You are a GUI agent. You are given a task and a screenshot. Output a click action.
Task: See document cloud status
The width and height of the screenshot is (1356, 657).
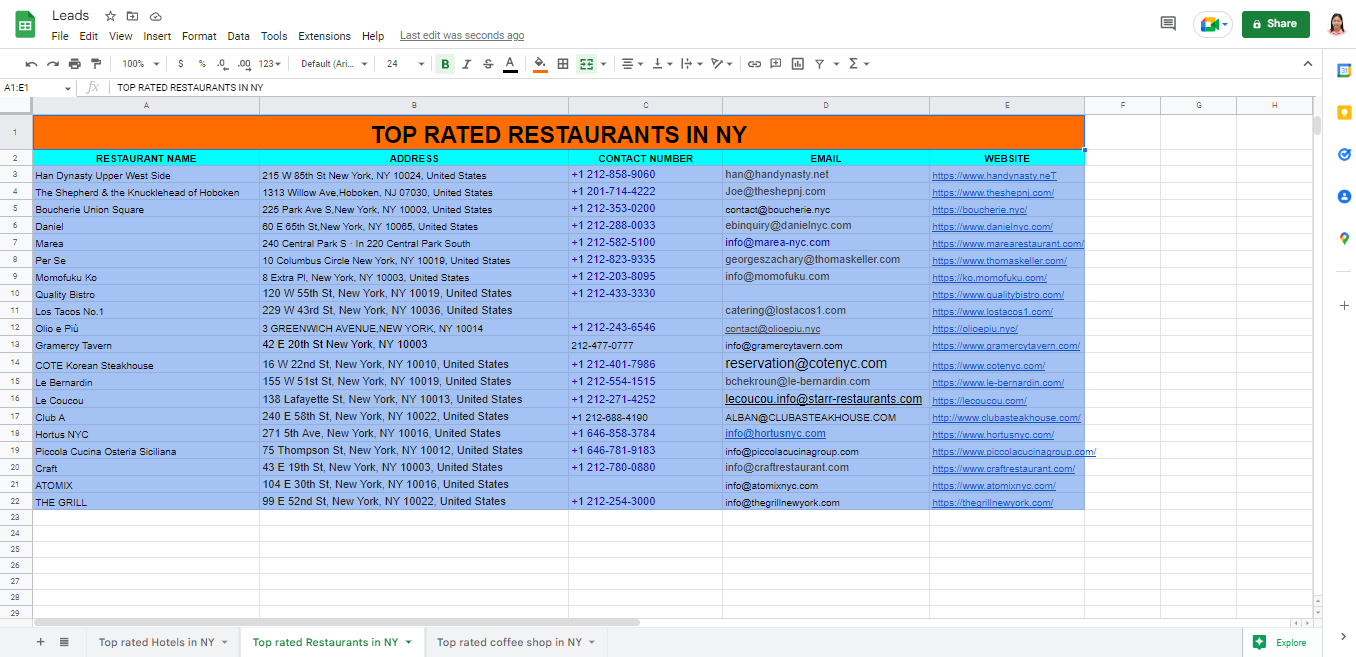(156, 16)
